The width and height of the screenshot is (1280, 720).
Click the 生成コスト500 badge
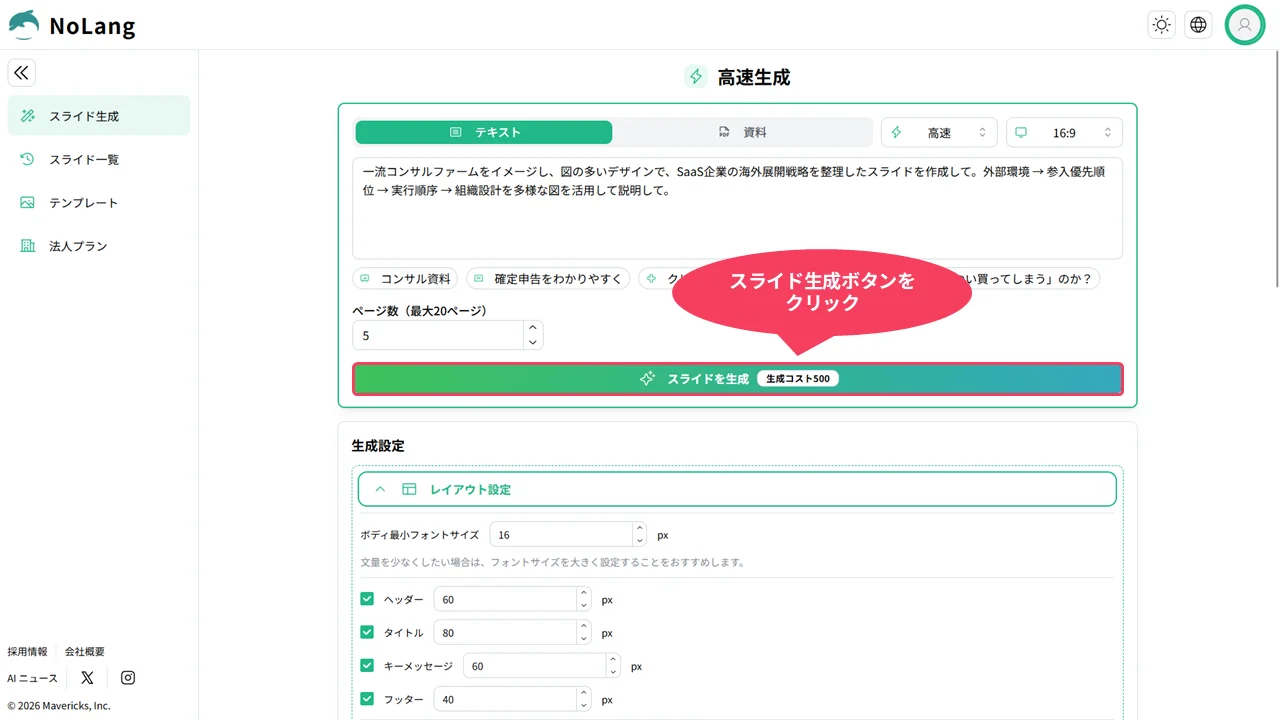pyautogui.click(x=798, y=379)
